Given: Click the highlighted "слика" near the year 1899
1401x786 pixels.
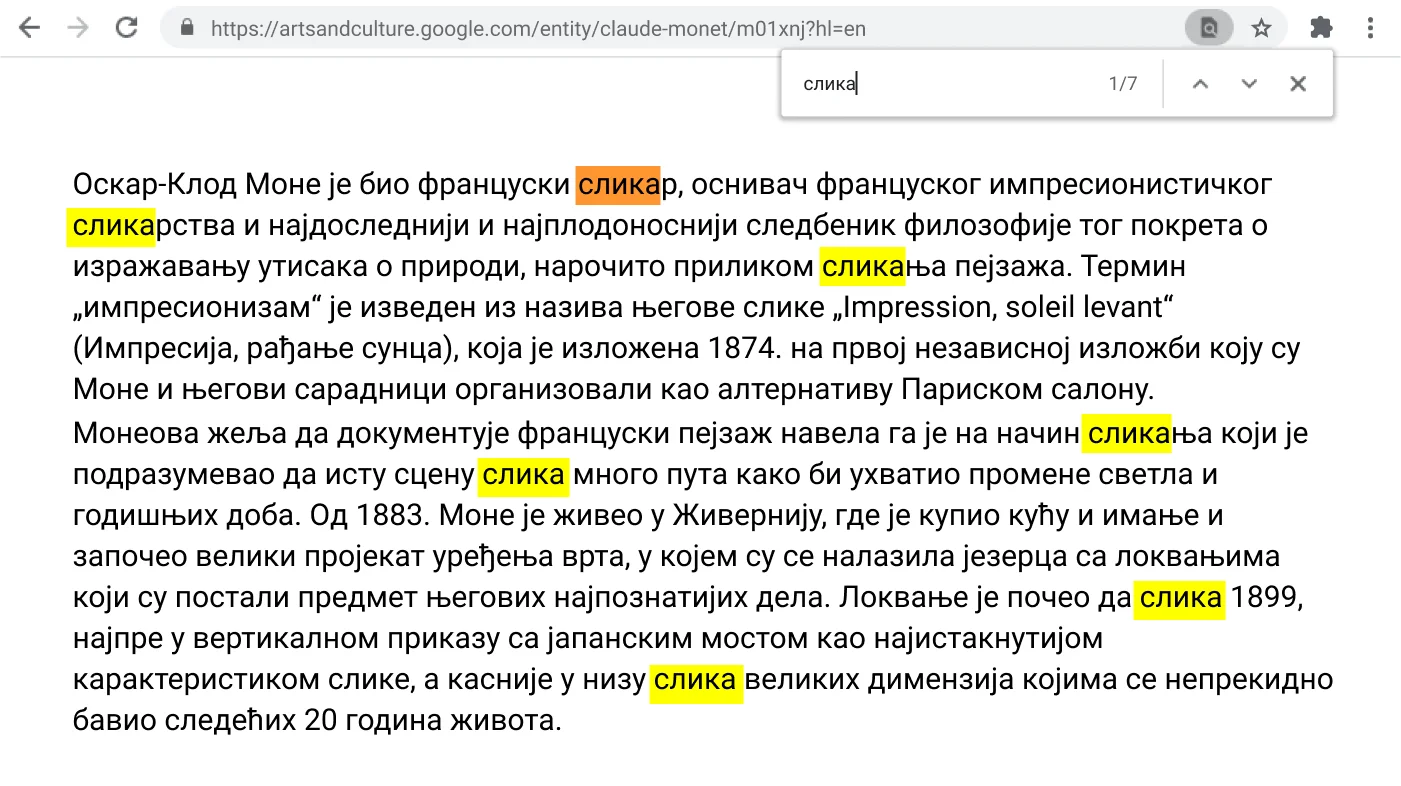Looking at the screenshot, I should point(1179,598).
